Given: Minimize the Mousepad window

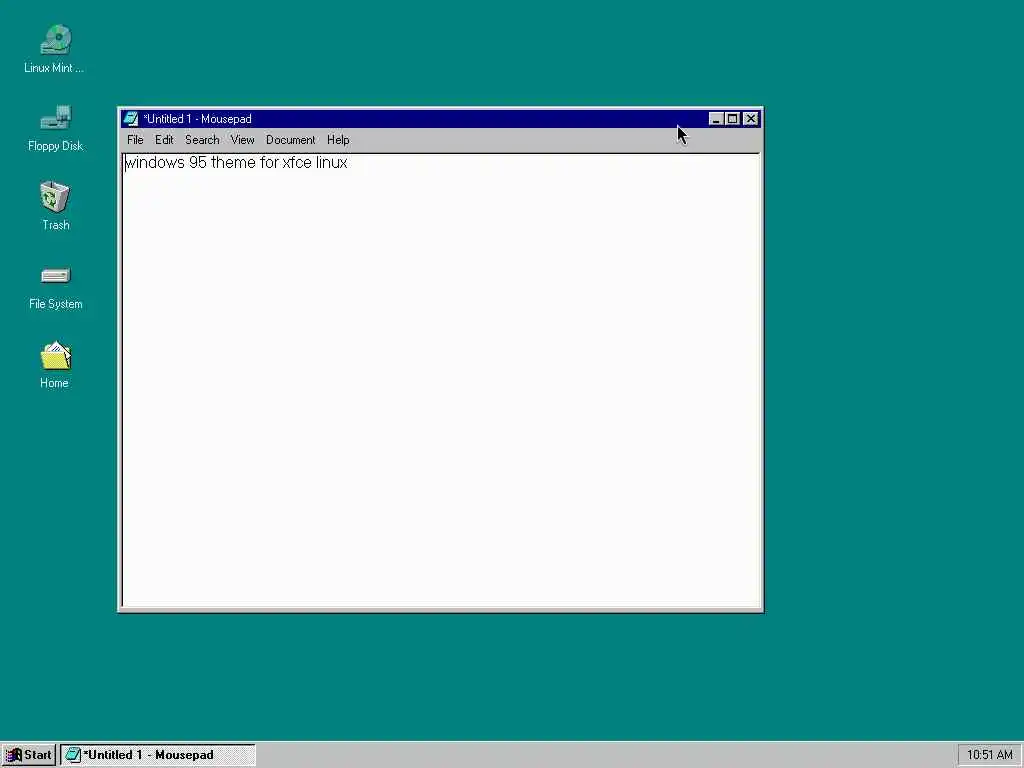Looking at the screenshot, I should (x=716, y=119).
